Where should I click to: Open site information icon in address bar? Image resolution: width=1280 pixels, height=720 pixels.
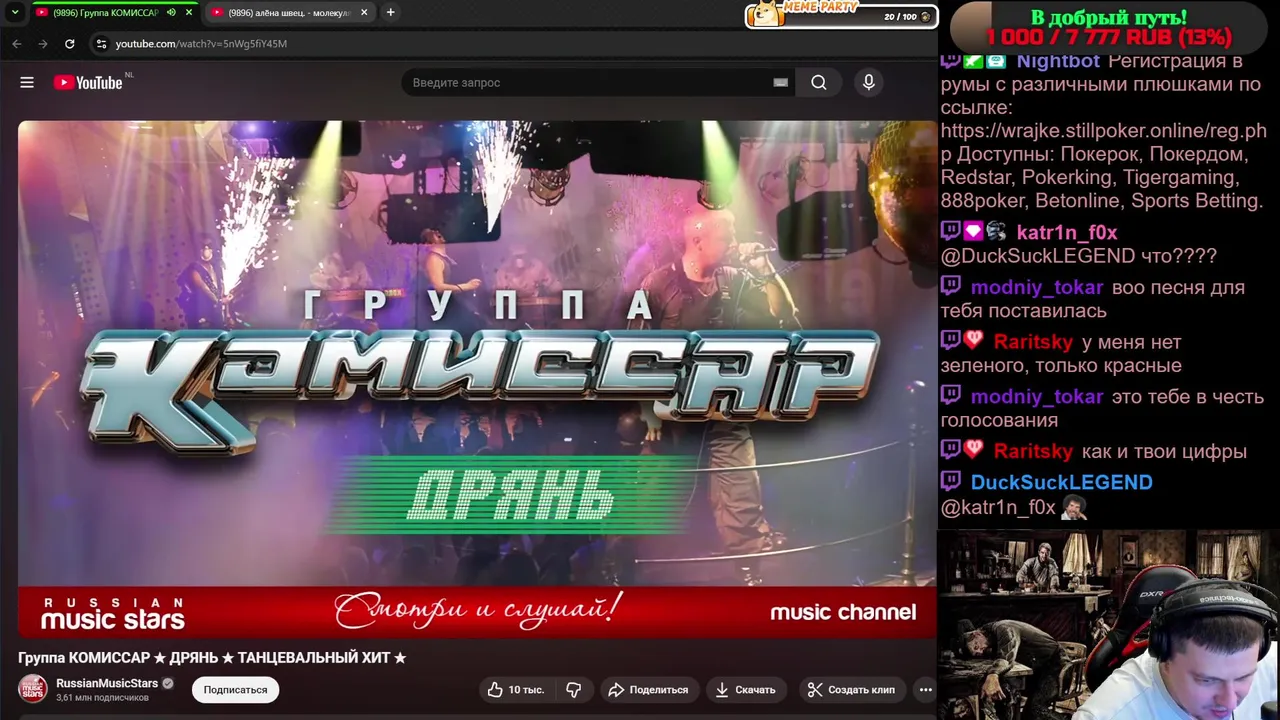coord(101,44)
